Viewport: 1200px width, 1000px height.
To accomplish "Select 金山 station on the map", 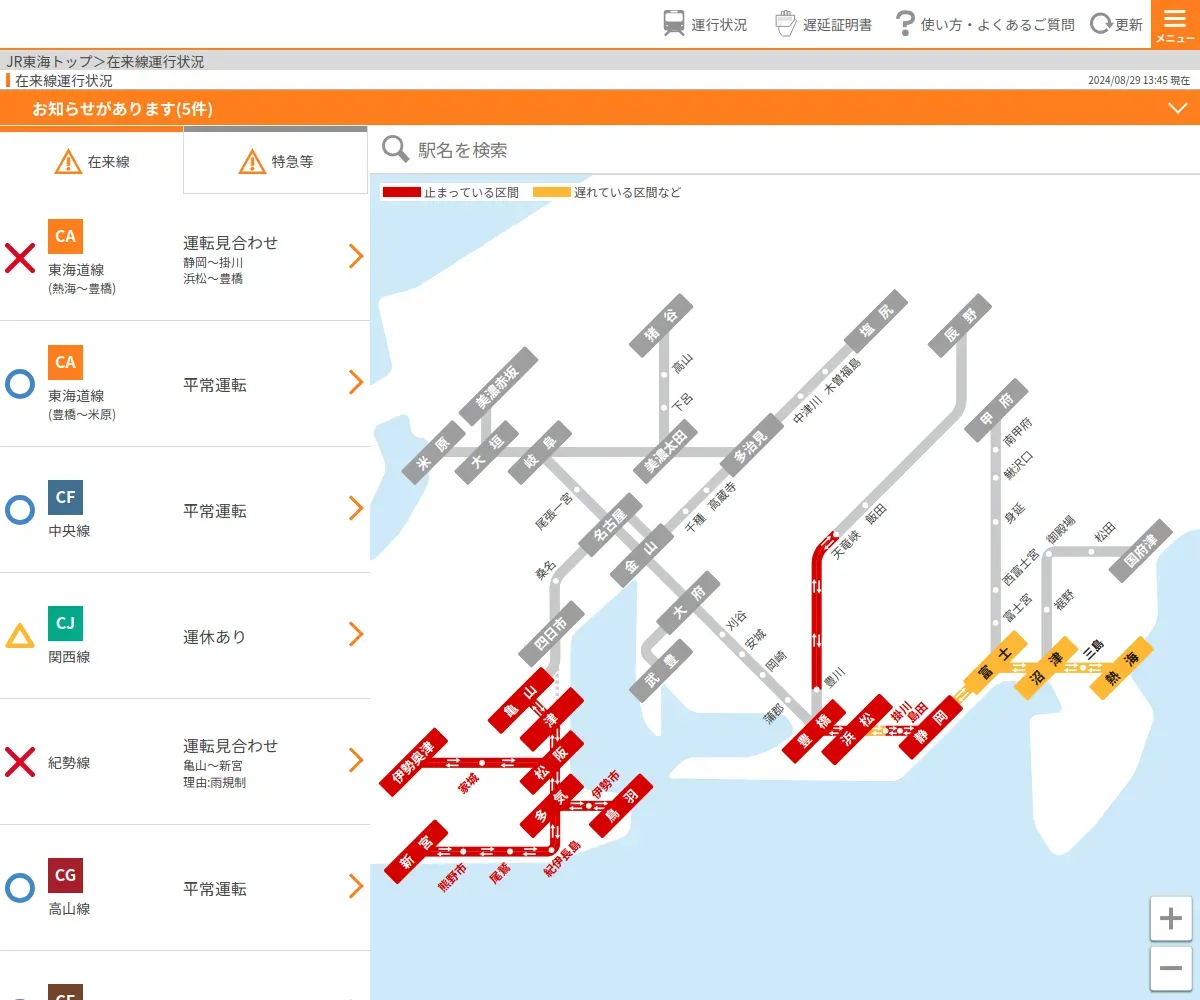I will (642, 555).
